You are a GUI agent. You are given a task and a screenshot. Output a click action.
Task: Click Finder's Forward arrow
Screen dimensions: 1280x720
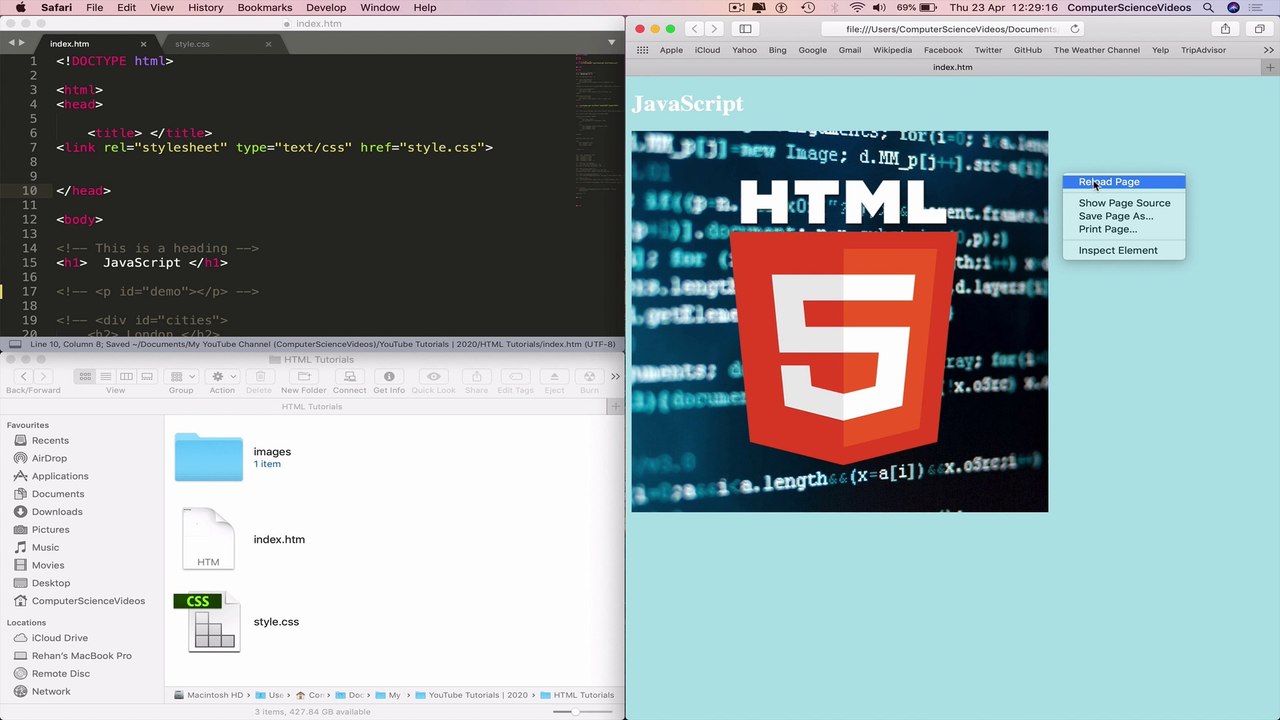coord(43,376)
